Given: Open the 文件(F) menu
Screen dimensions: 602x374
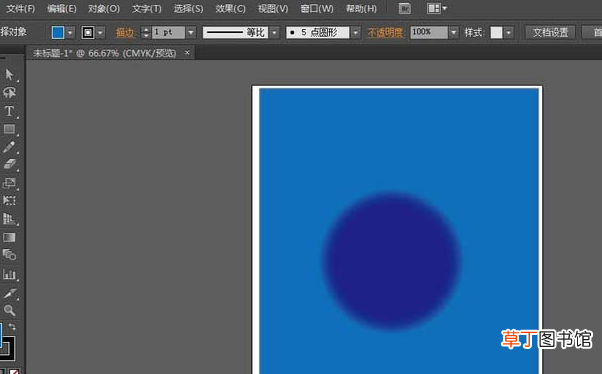Looking at the screenshot, I should click(x=20, y=8).
